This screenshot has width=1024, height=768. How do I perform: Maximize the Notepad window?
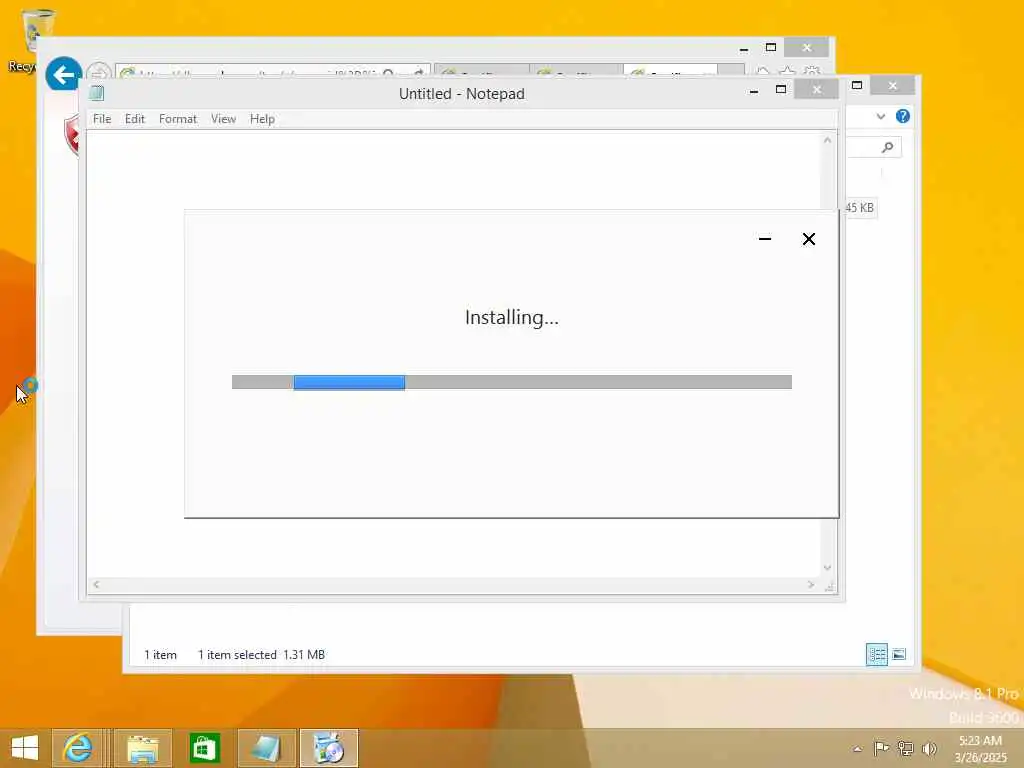pos(780,89)
